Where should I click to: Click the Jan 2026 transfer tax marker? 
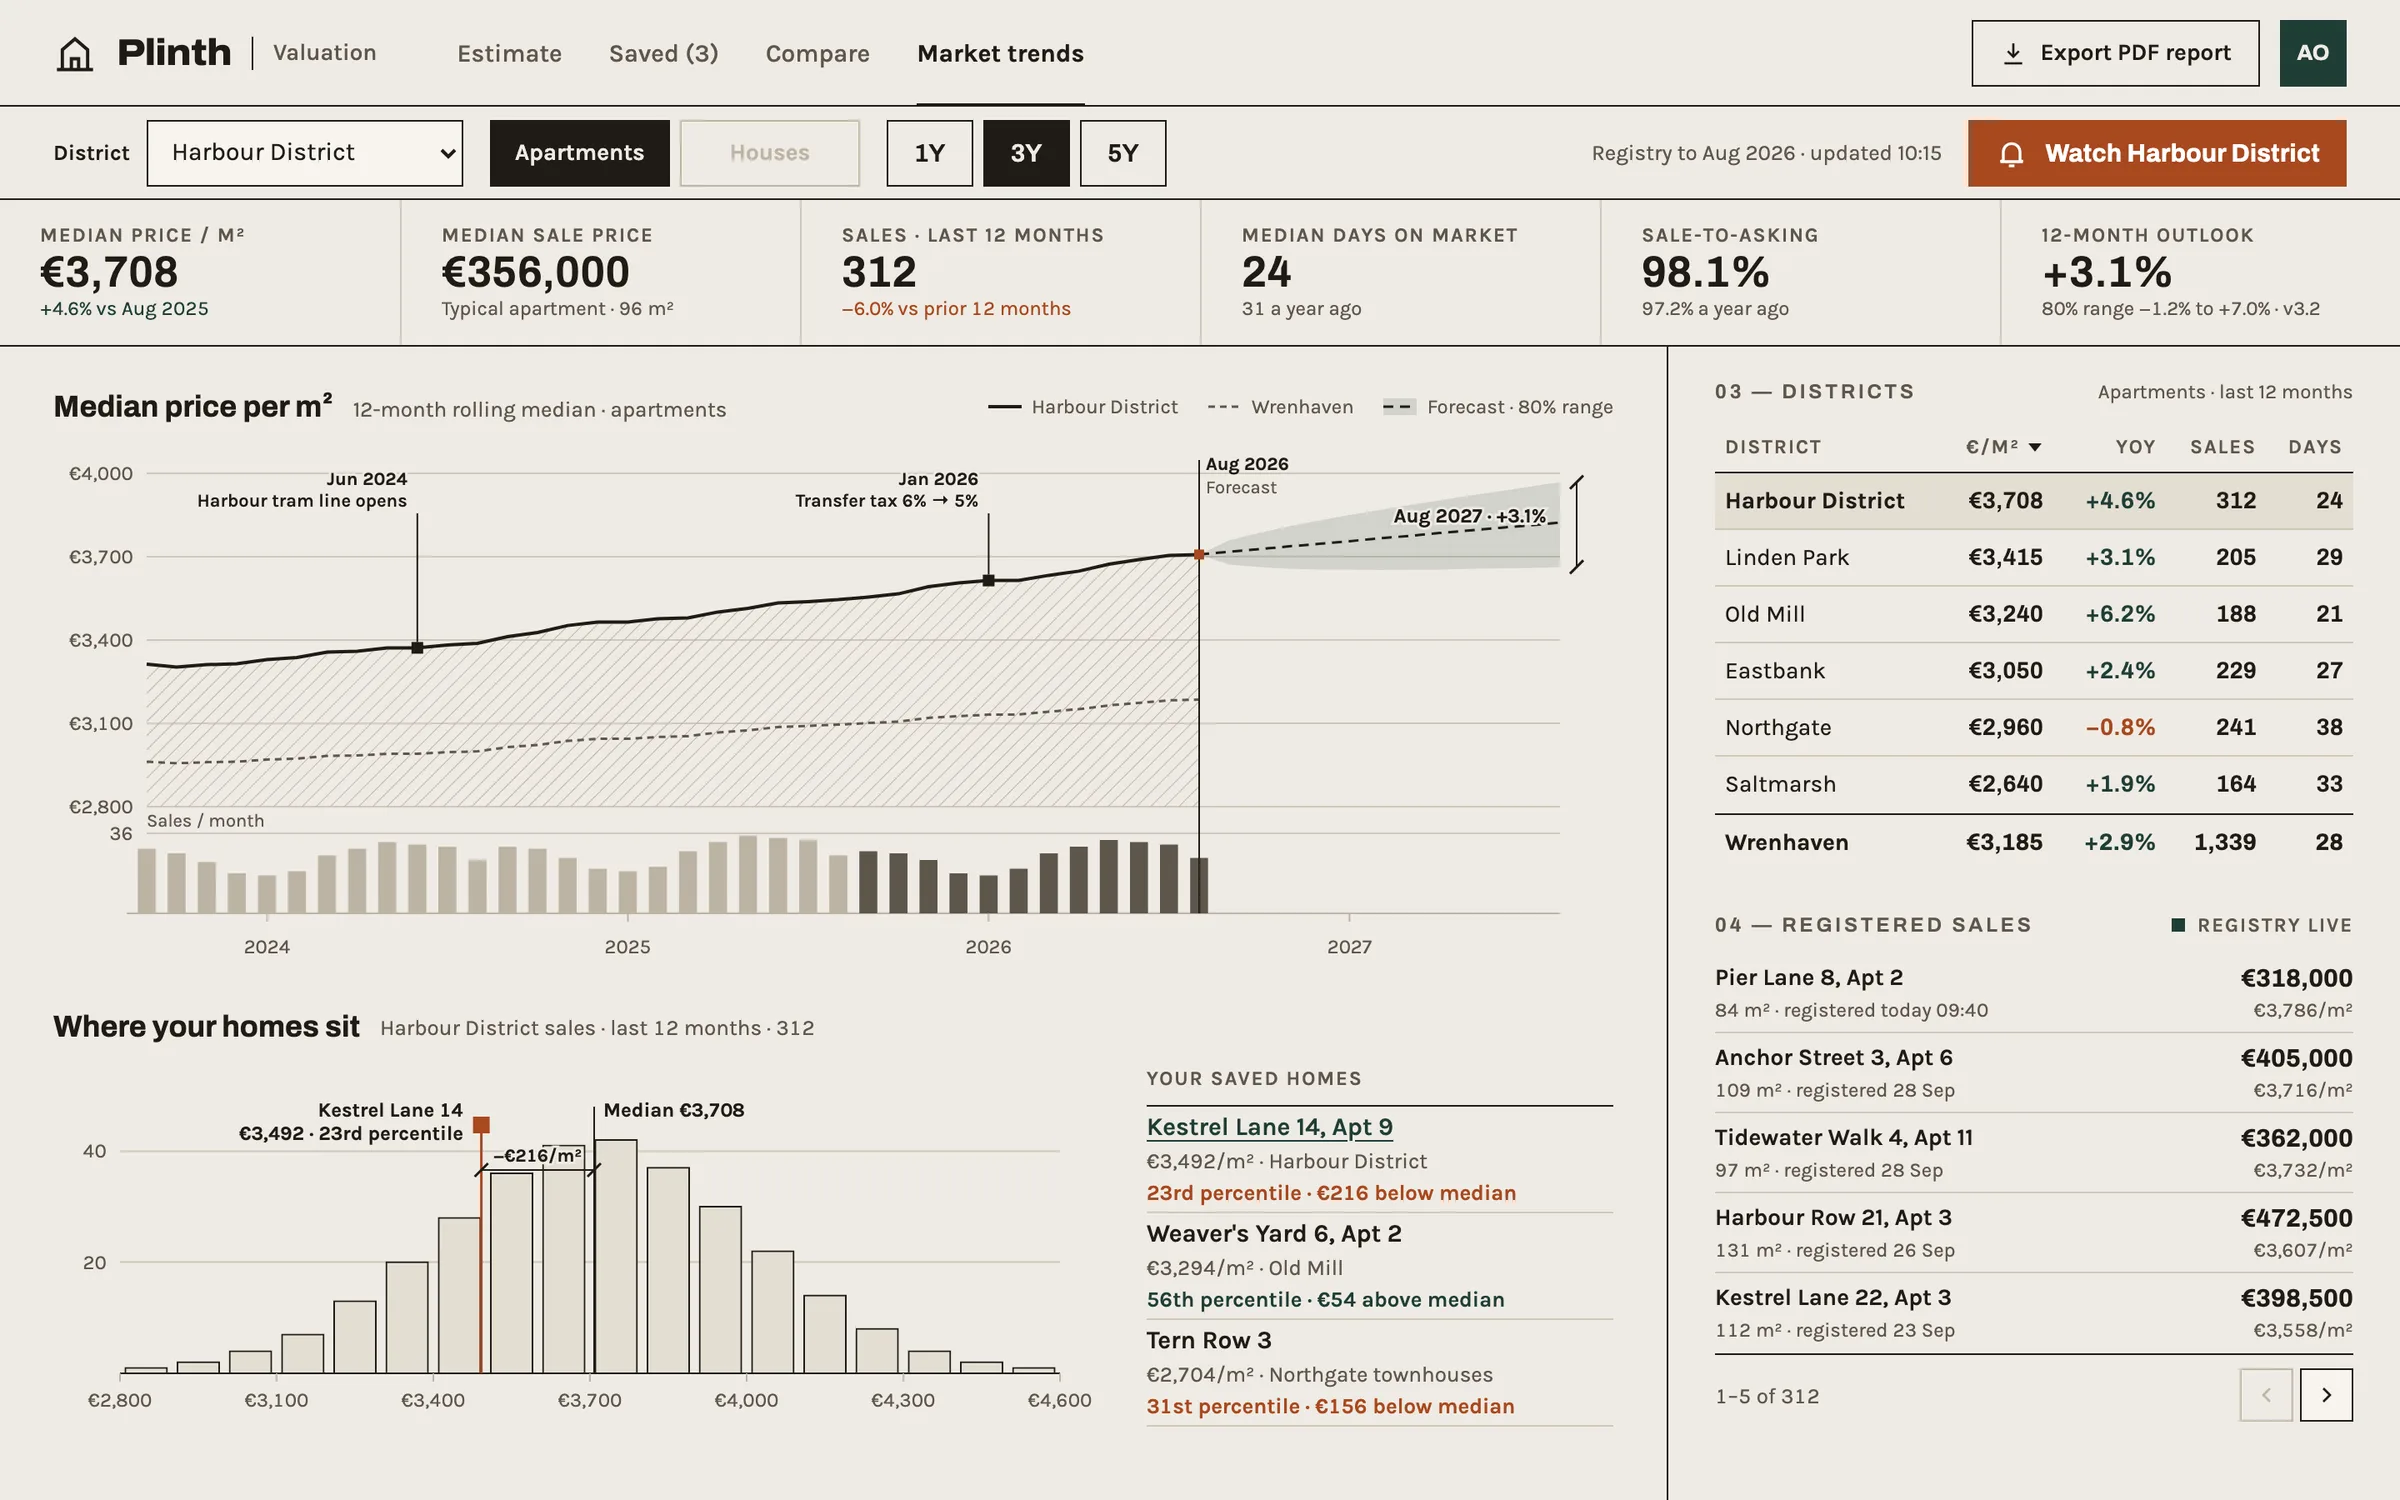click(x=988, y=580)
